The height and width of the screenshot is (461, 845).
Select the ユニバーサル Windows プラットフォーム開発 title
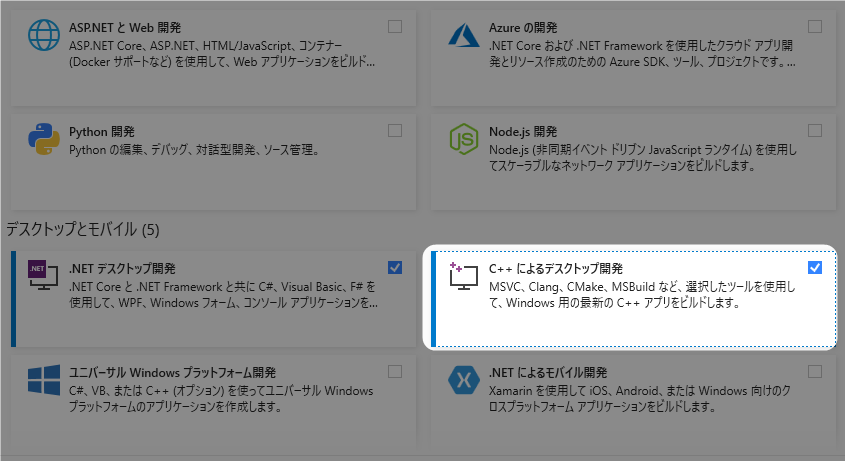(172, 373)
